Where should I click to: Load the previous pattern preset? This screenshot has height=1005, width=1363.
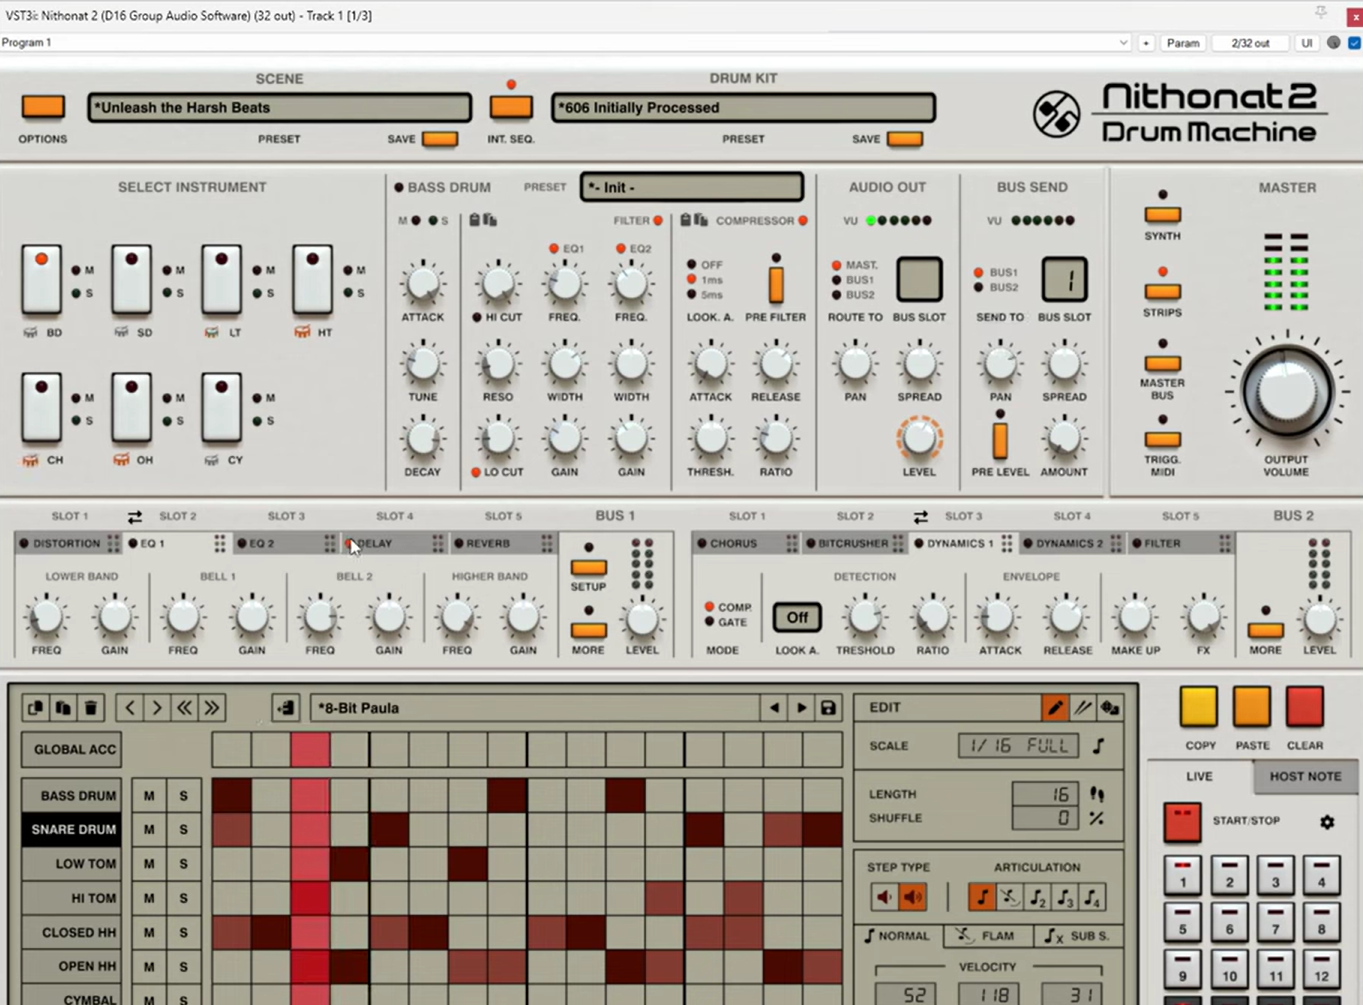coord(774,708)
